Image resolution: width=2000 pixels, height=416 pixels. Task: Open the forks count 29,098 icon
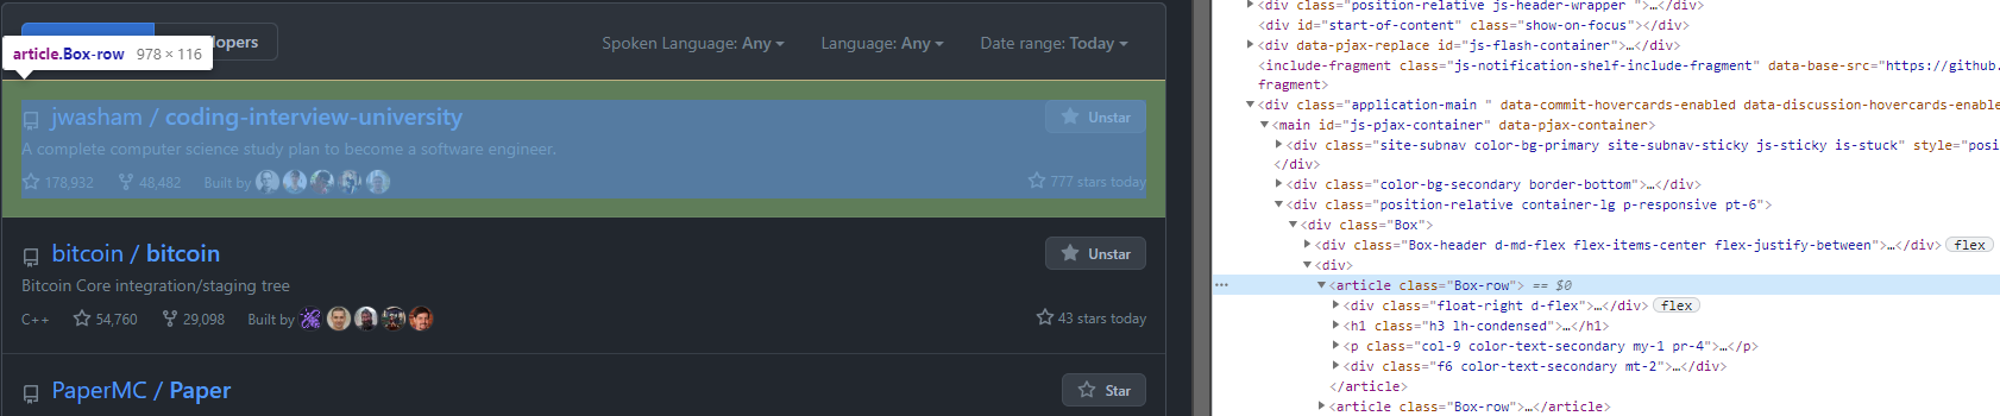170,318
